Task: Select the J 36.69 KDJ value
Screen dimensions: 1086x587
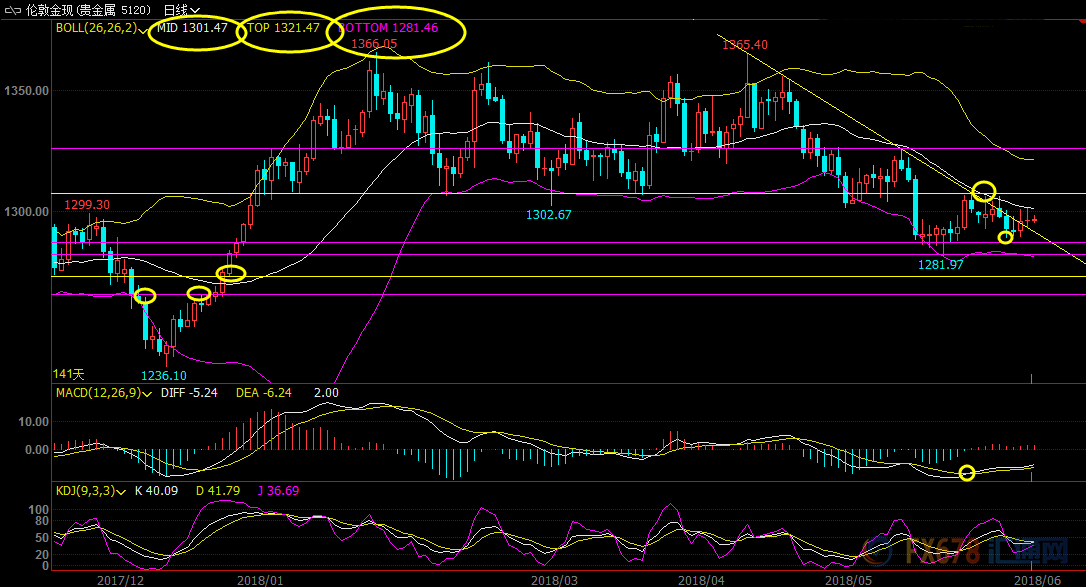Action: coord(277,491)
